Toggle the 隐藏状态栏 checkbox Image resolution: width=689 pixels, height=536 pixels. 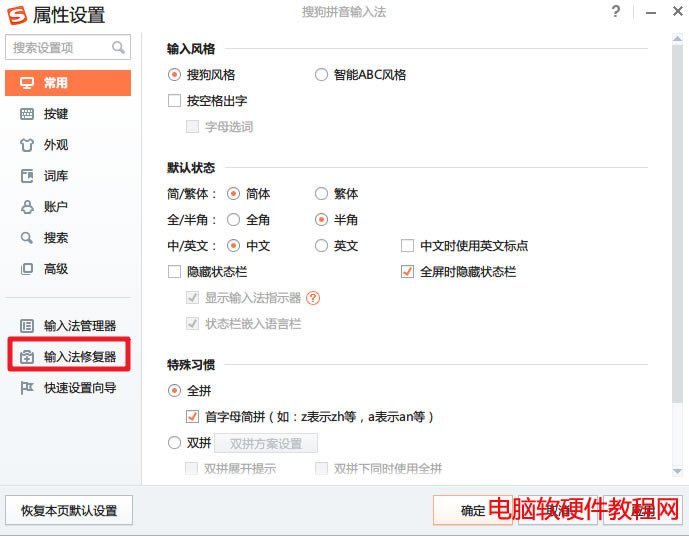pos(175,272)
